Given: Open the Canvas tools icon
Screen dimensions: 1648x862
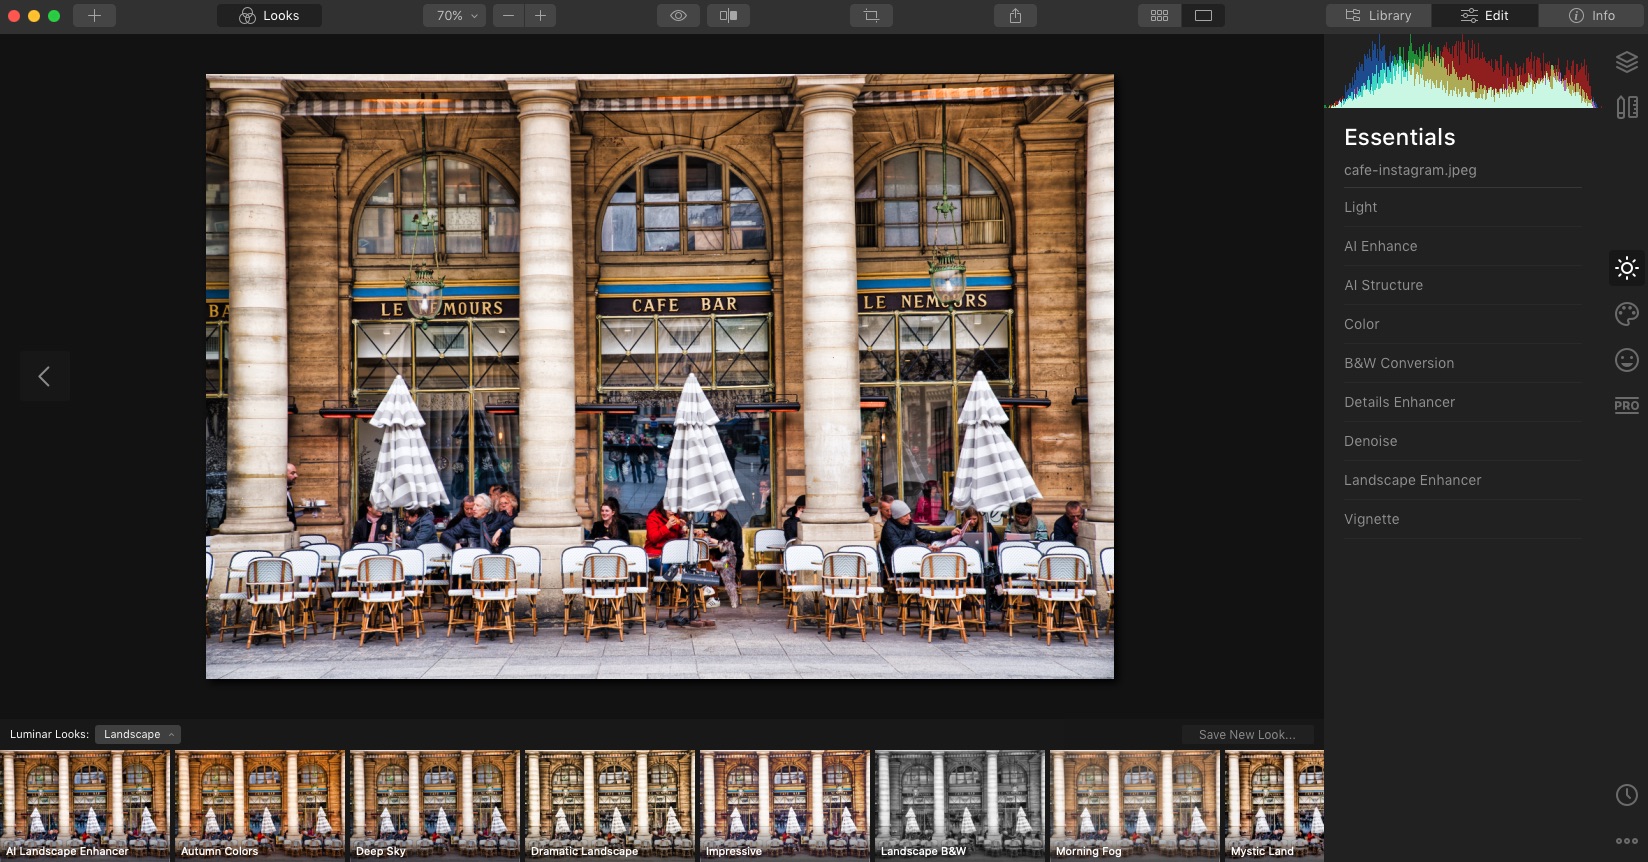Looking at the screenshot, I should [1627, 107].
